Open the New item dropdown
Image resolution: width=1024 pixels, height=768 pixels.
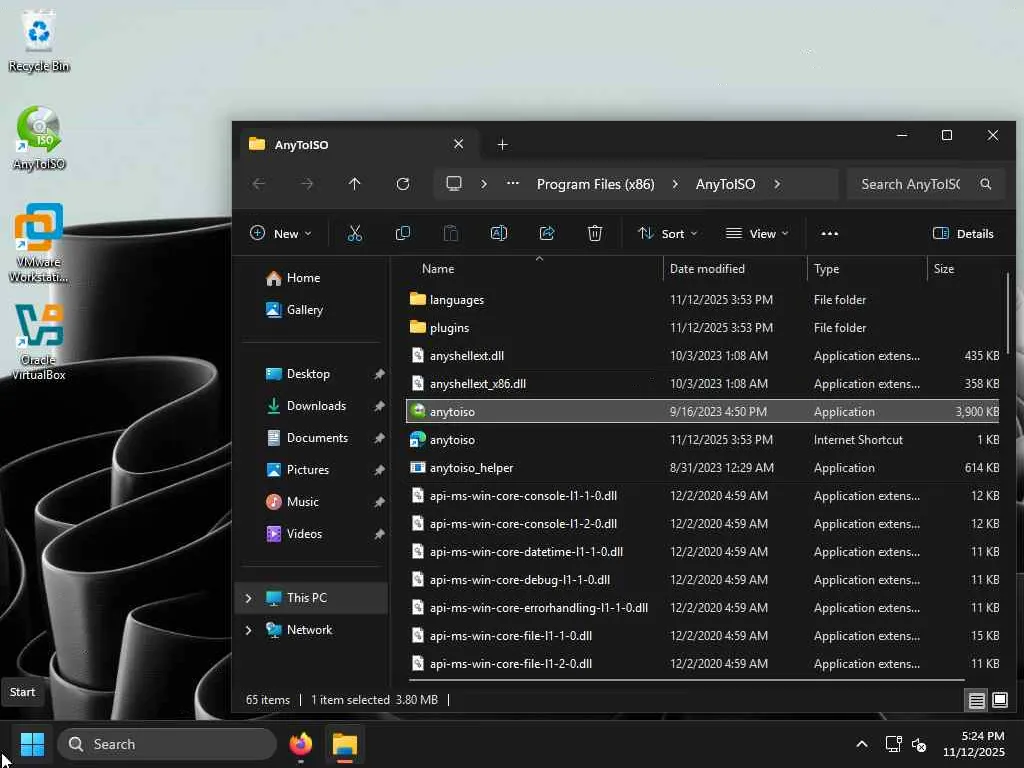coord(281,233)
